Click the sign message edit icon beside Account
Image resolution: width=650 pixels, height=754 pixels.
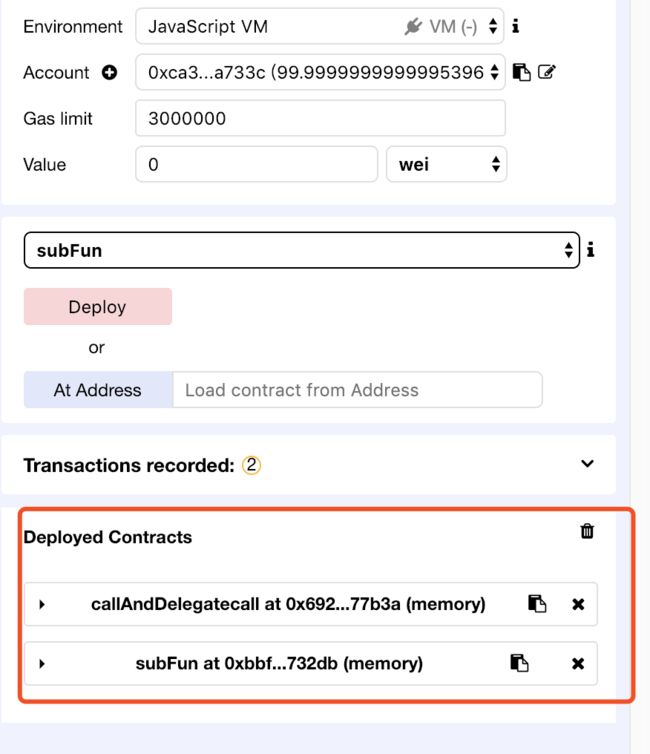coord(547,72)
